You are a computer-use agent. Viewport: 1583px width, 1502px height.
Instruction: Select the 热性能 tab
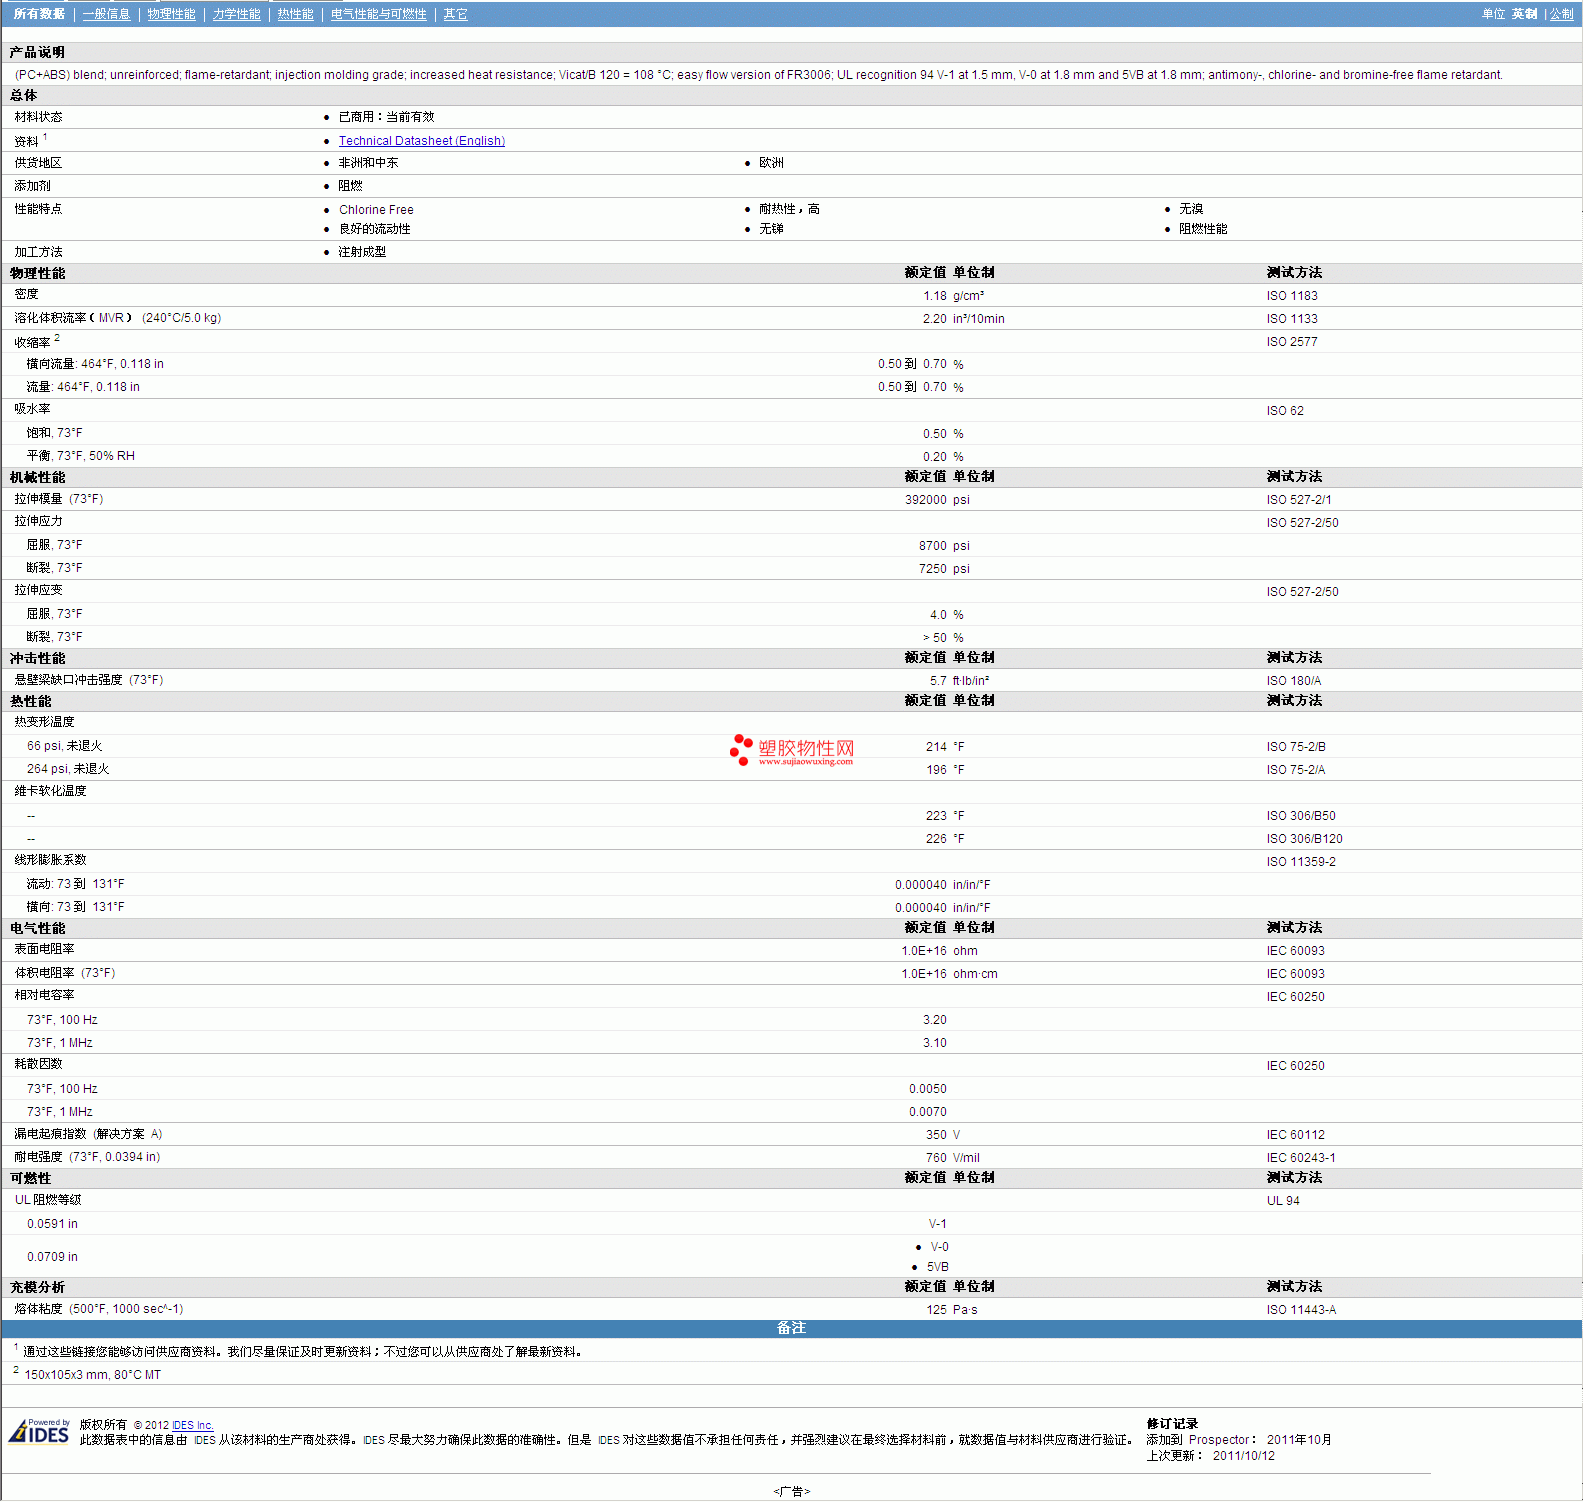point(295,14)
